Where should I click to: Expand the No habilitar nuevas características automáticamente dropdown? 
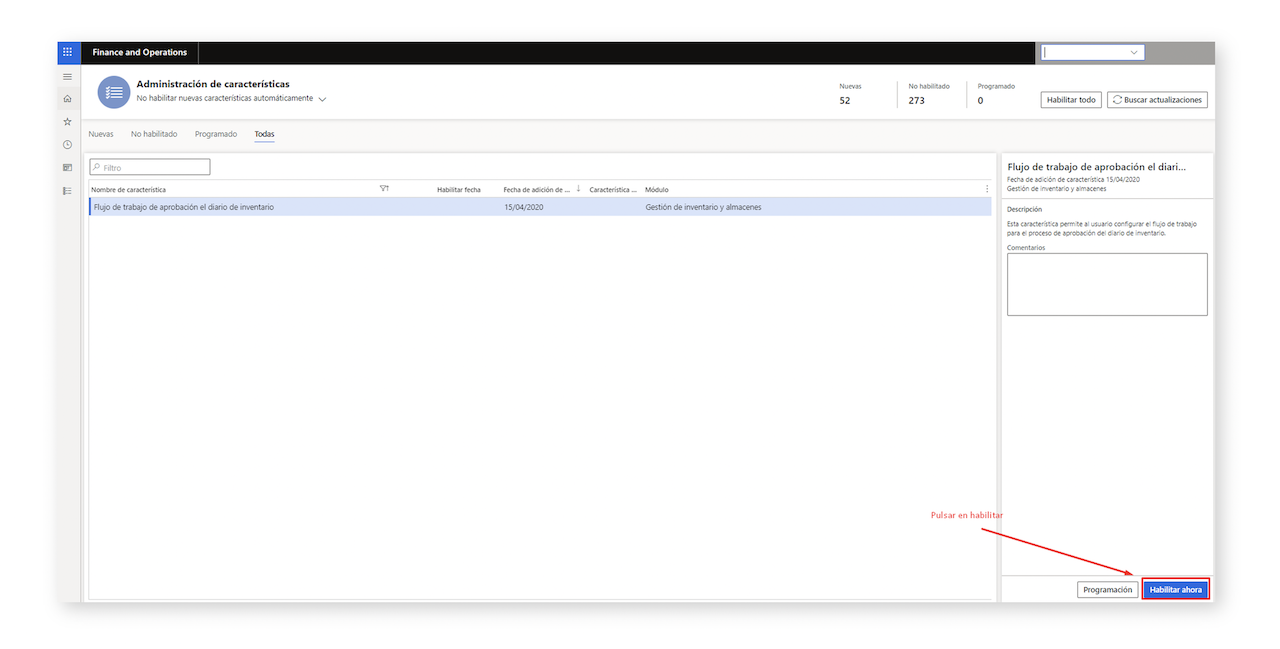[x=322, y=99]
